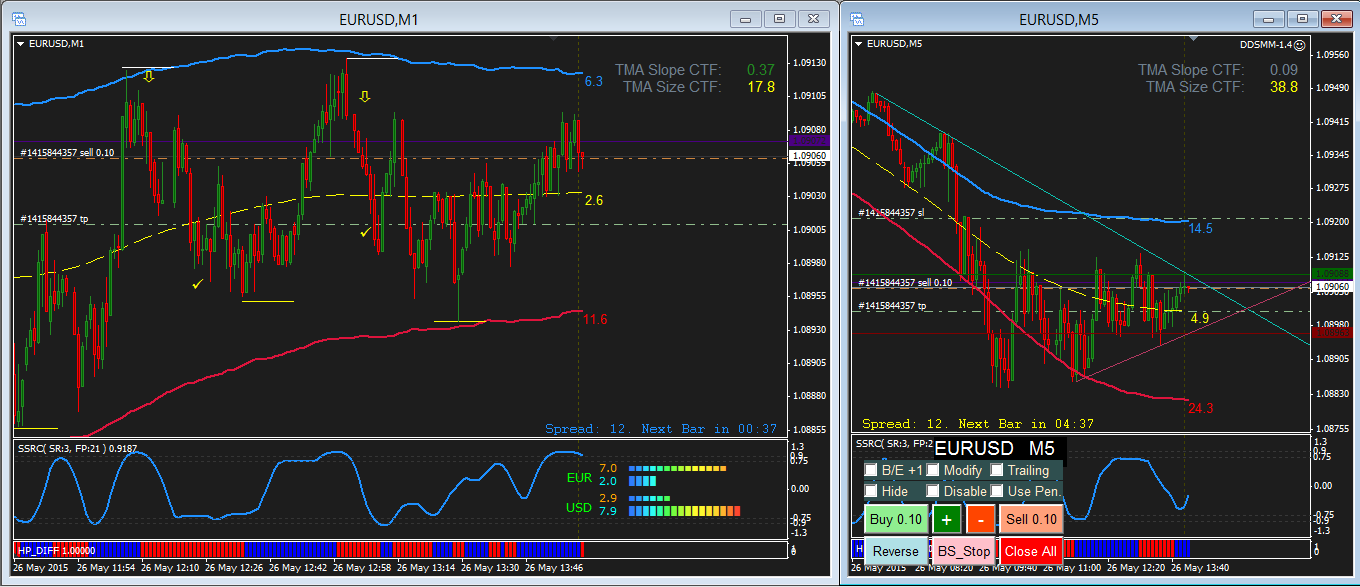Expand the EURUSD,M1 chart dropdown triangle
The image size is (1360, 587).
[x=21, y=44]
